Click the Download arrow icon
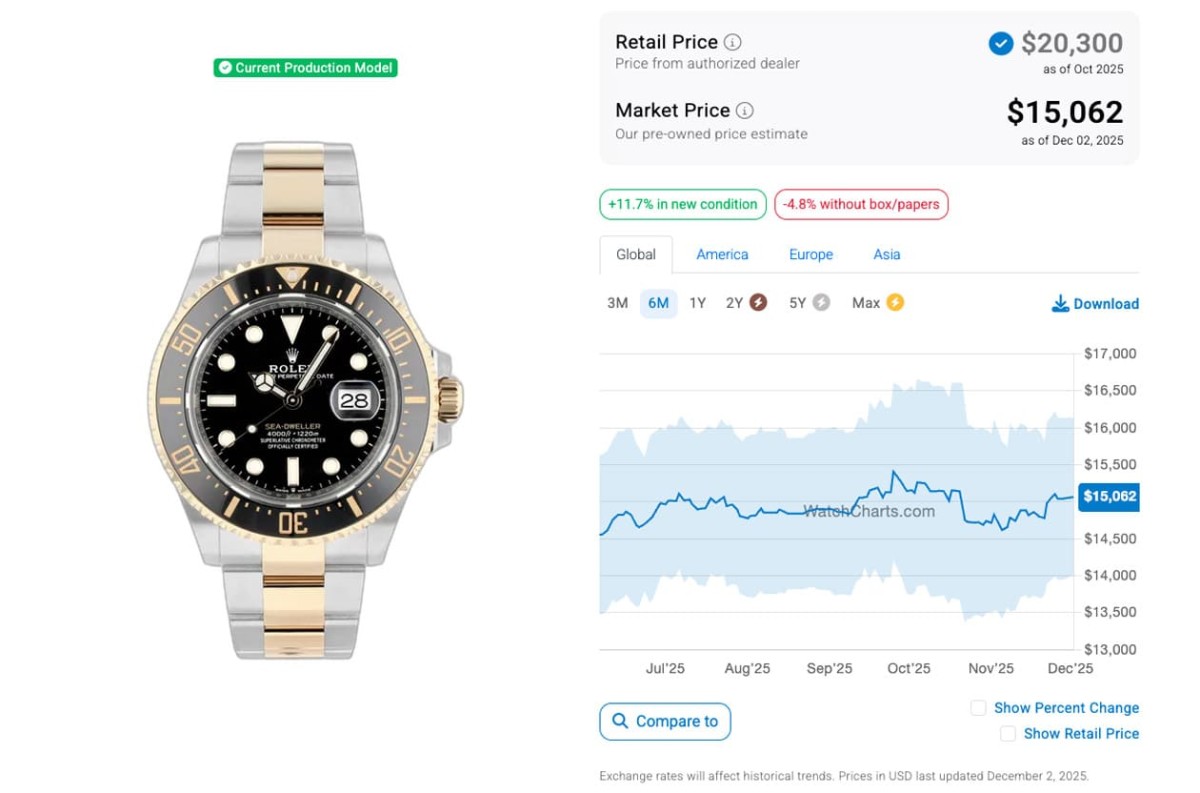This screenshot has width=1200, height=793. tap(1061, 304)
